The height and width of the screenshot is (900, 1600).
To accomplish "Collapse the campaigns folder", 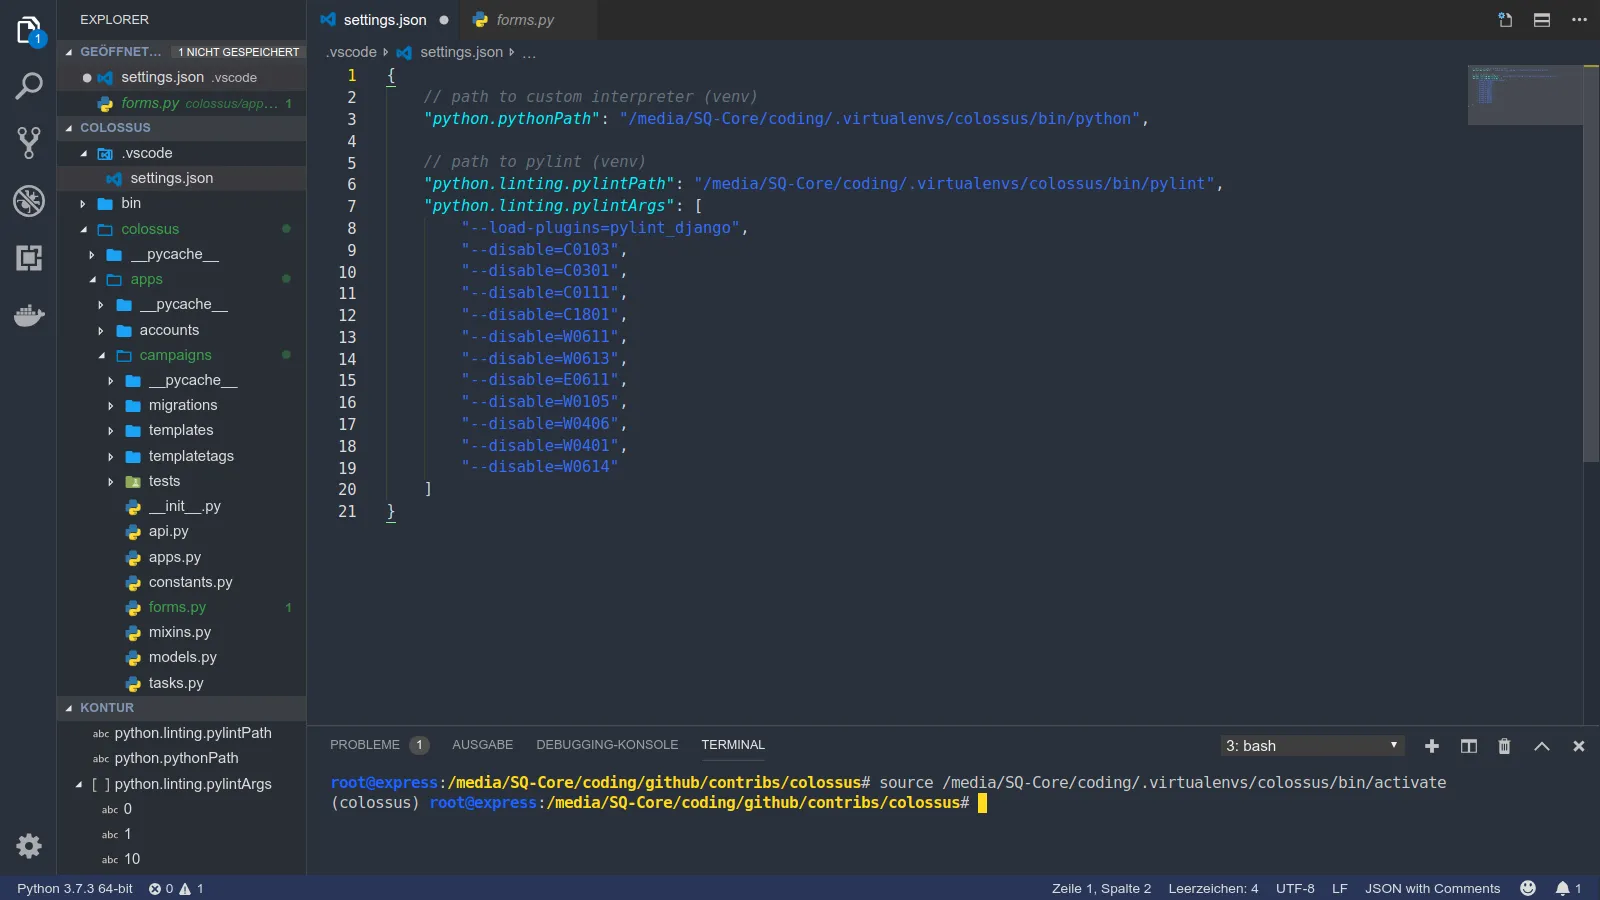I will [x=102, y=356].
